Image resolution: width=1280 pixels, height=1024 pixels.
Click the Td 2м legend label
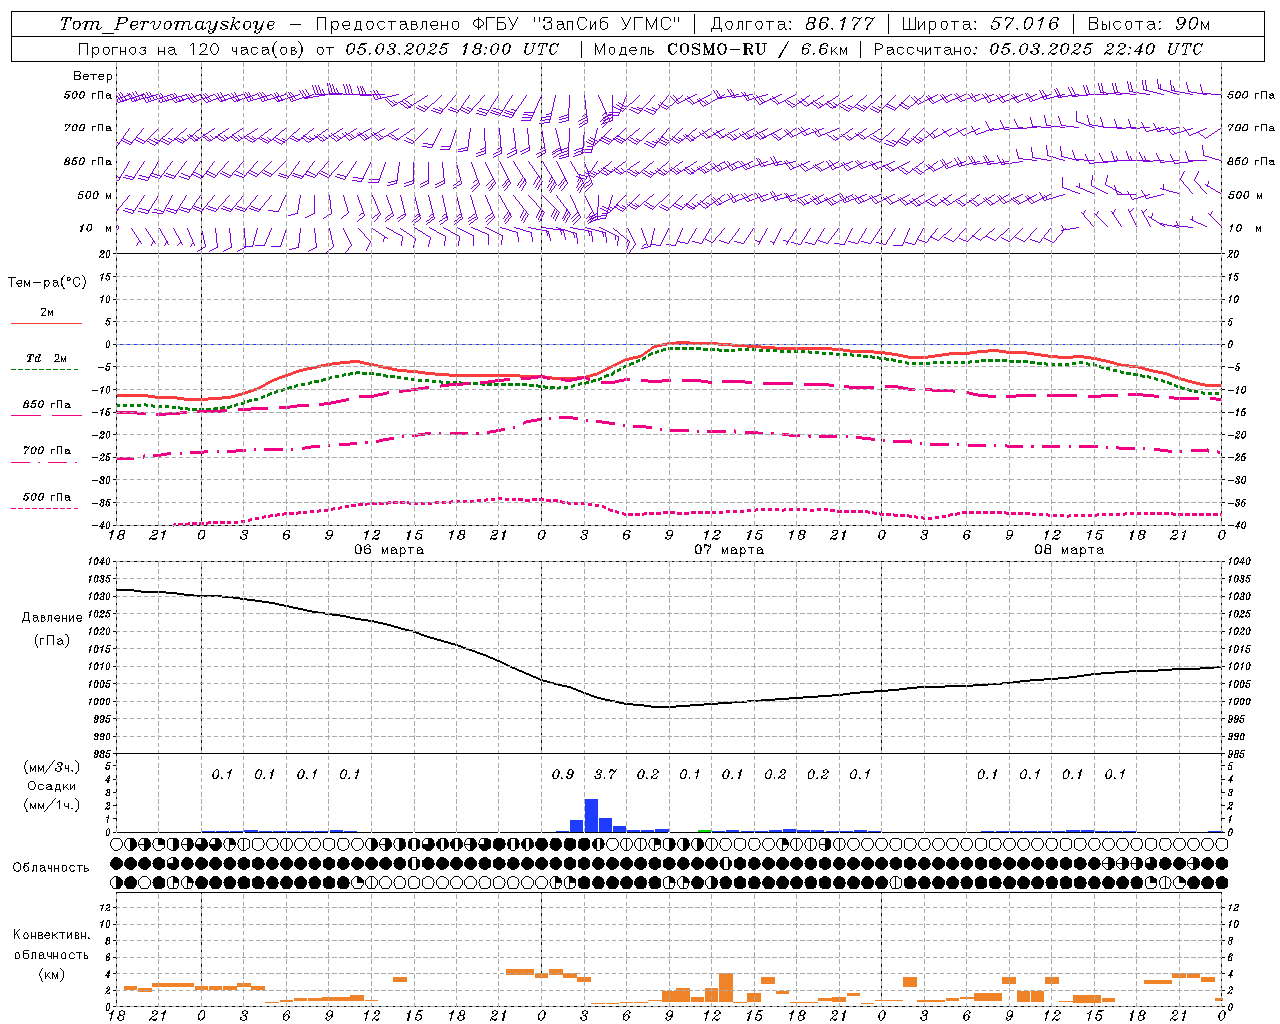pos(46,358)
